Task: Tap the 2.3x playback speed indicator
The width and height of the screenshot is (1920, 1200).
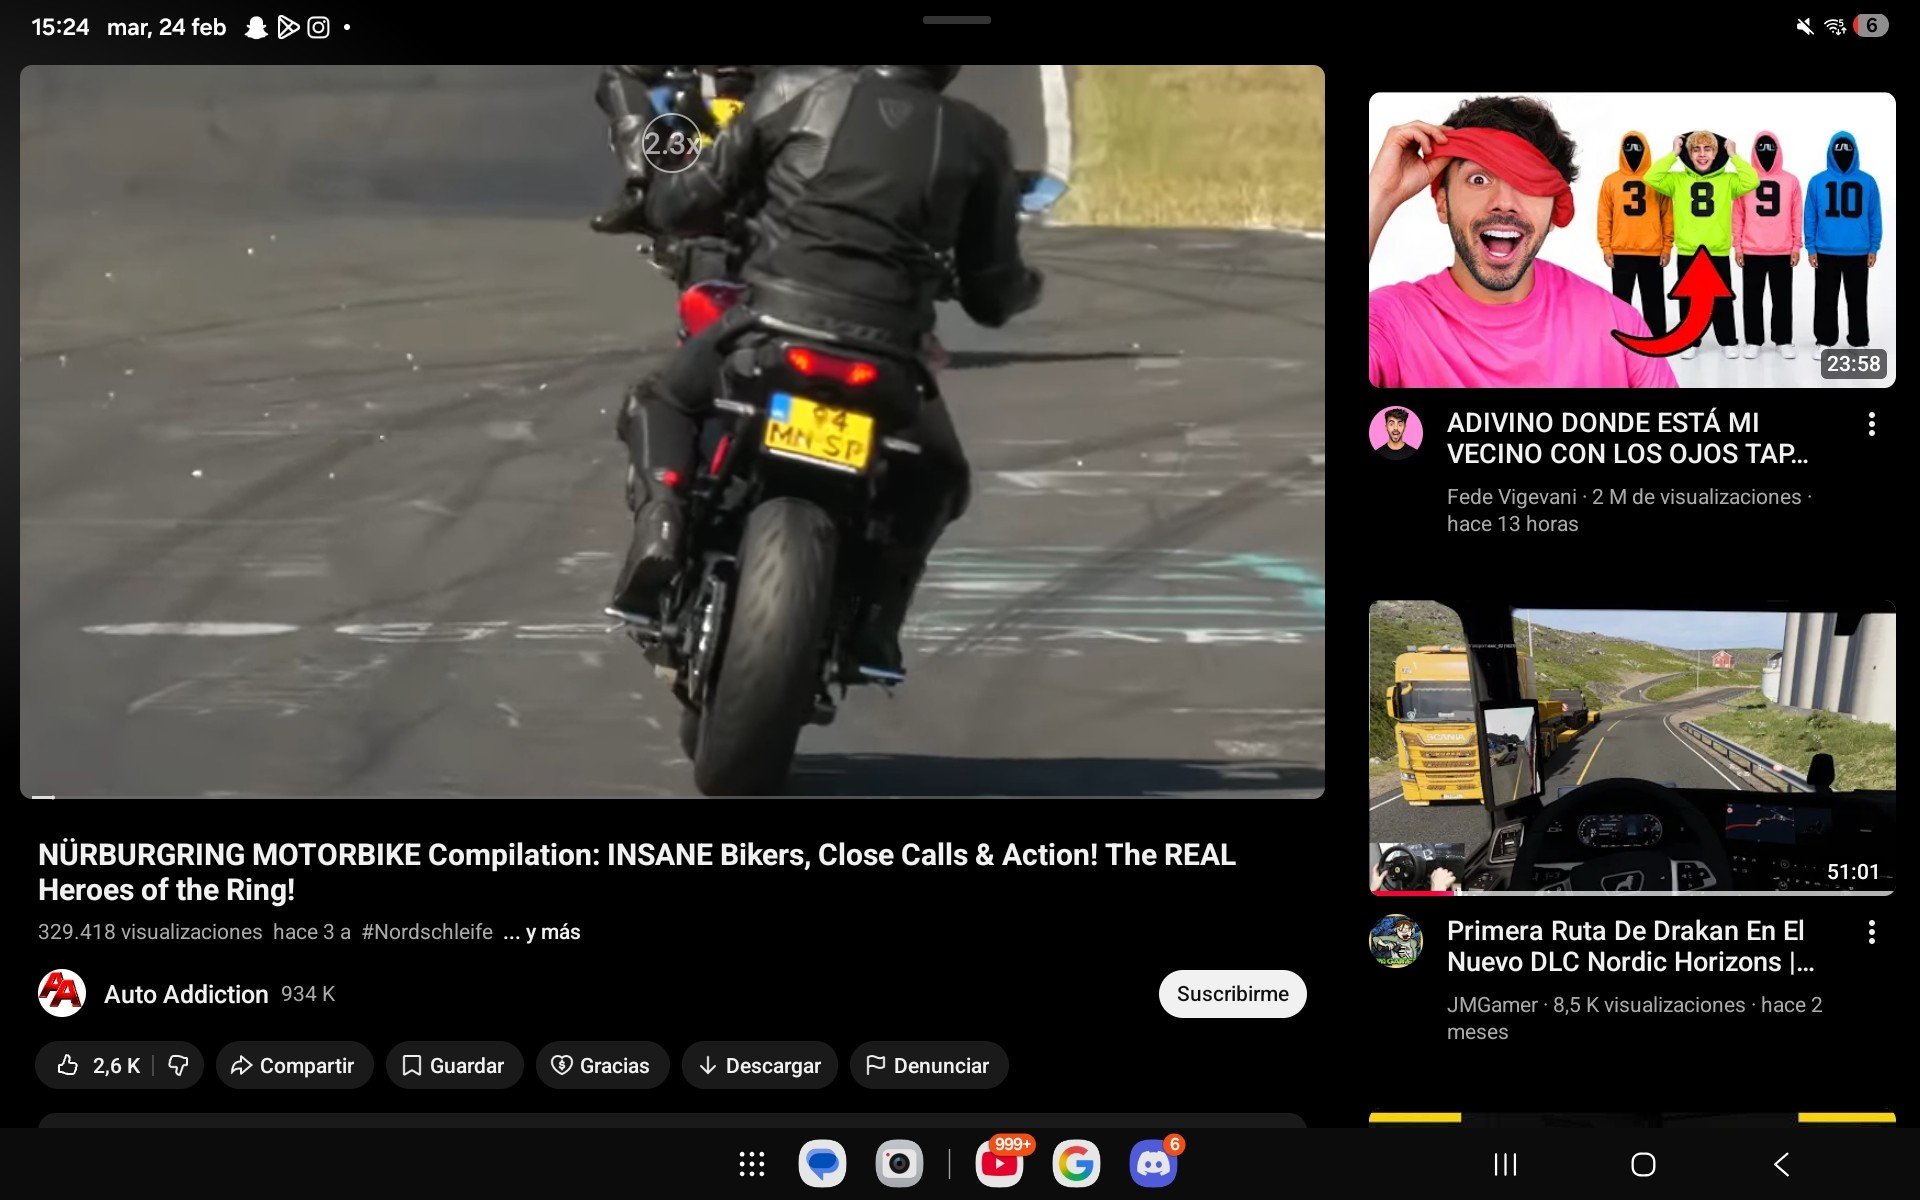Action: tap(671, 144)
